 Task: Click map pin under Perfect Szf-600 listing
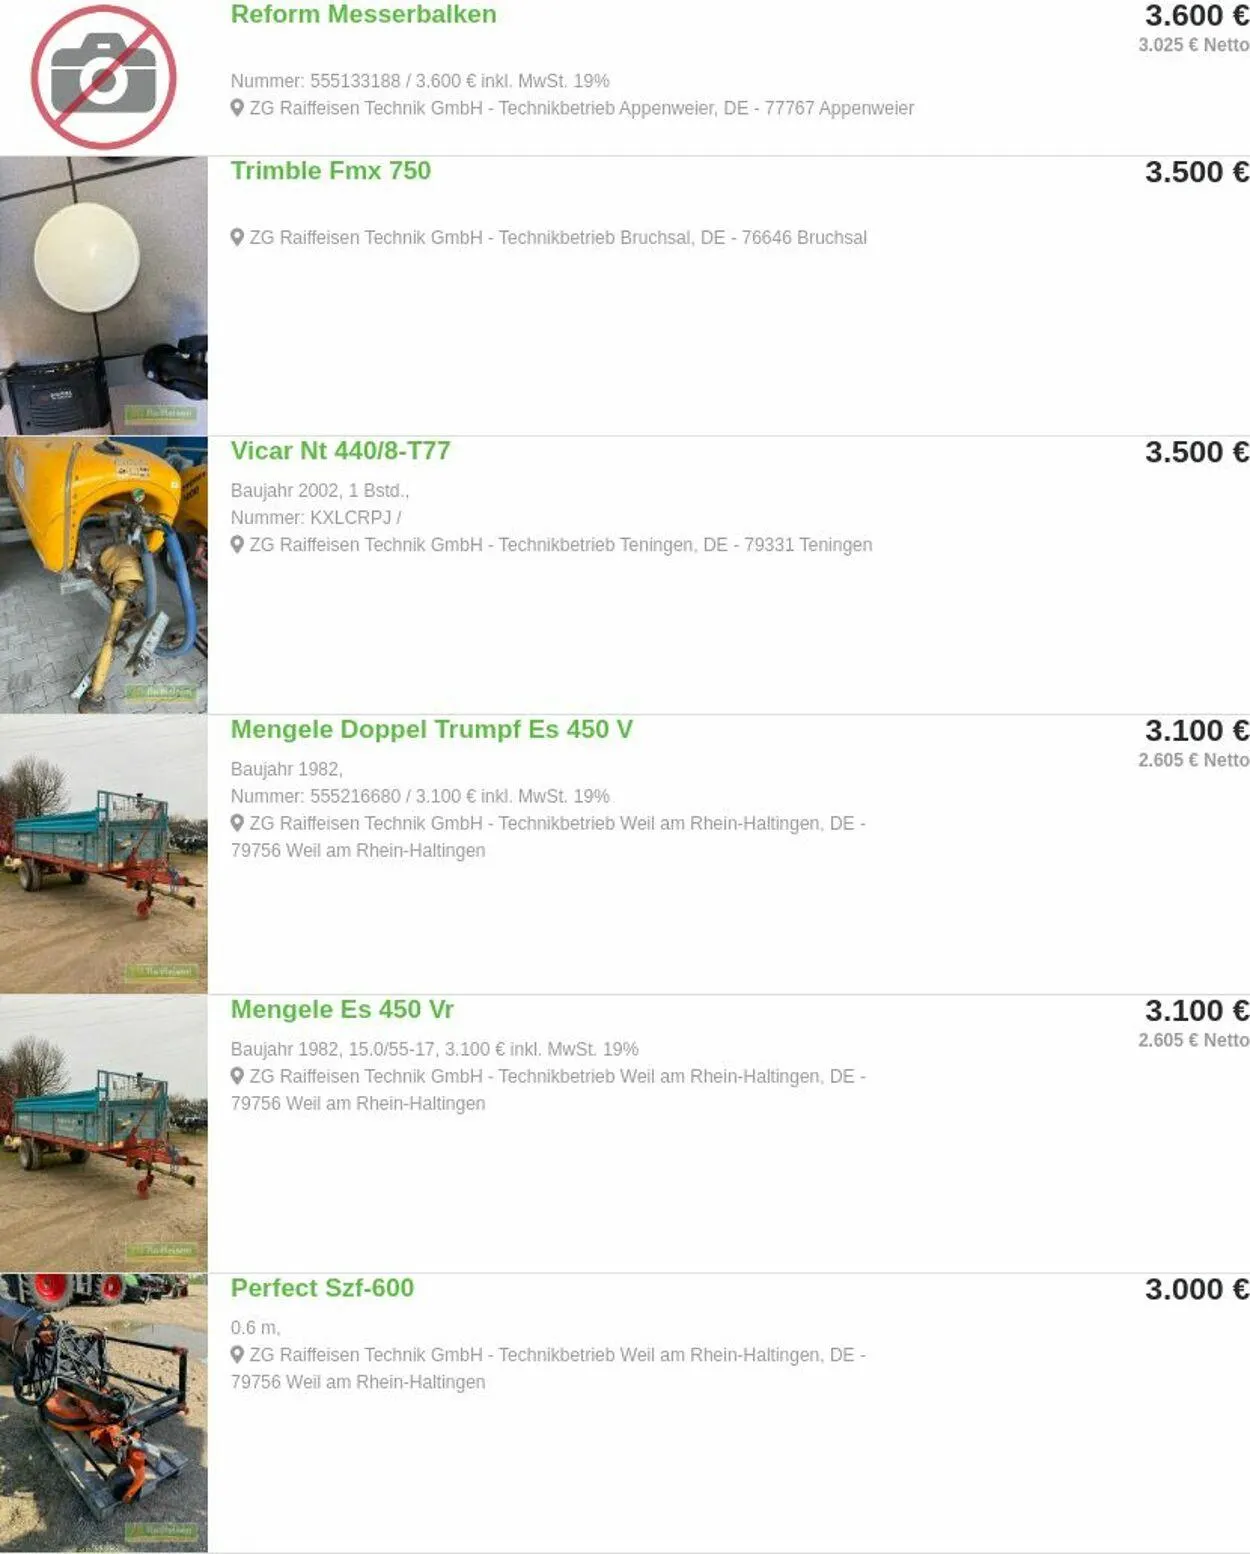(x=237, y=1354)
